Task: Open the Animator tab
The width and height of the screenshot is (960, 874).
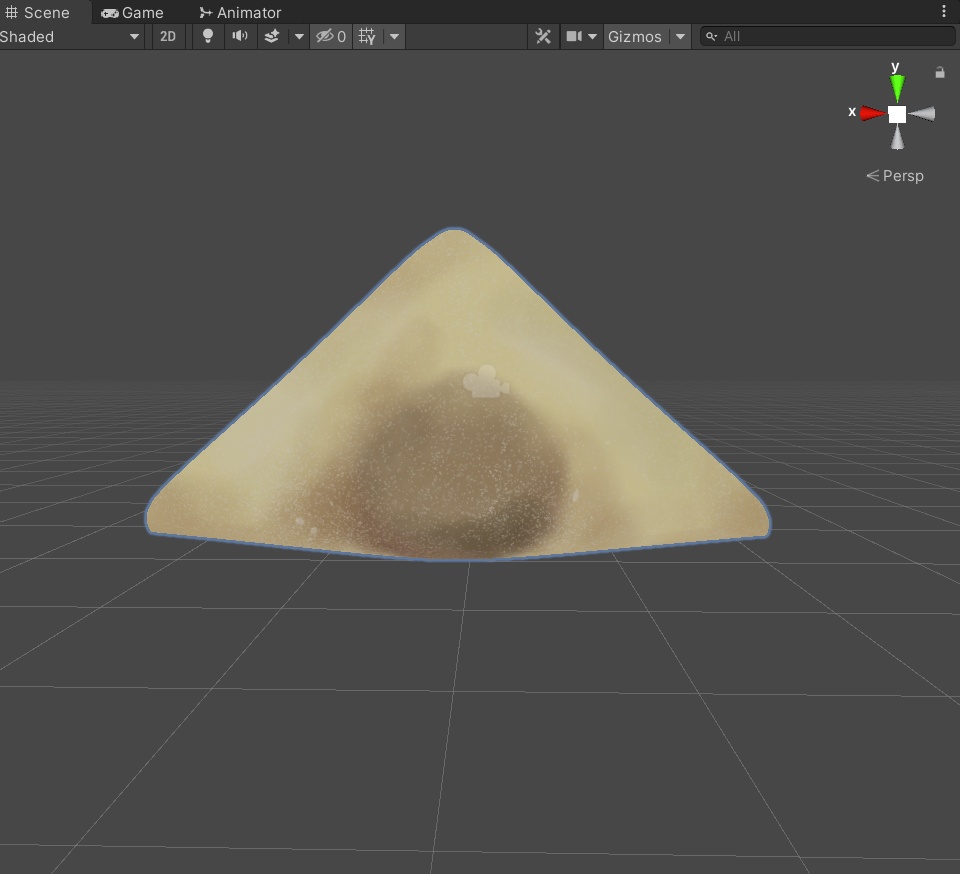Action: coord(240,12)
